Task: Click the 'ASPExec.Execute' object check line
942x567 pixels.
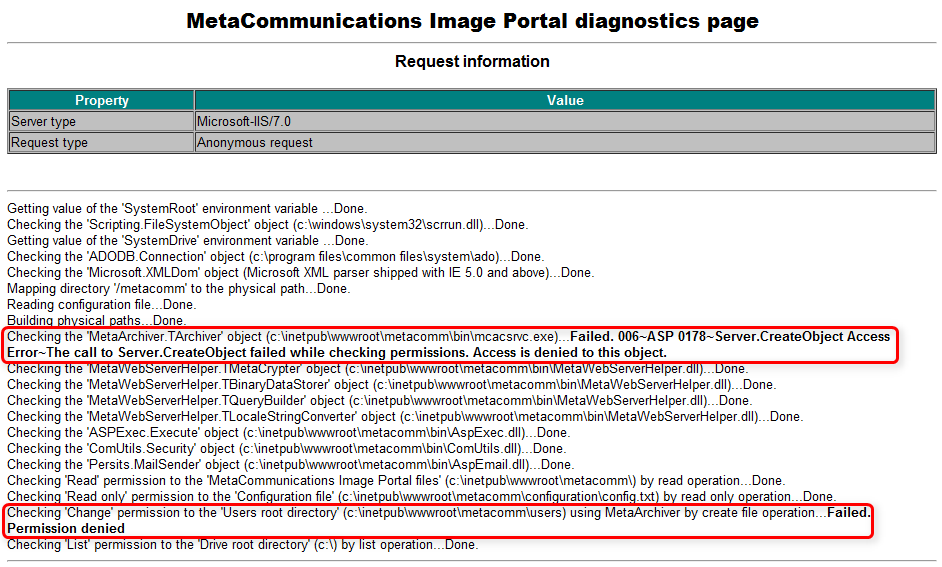Action: click(x=288, y=432)
